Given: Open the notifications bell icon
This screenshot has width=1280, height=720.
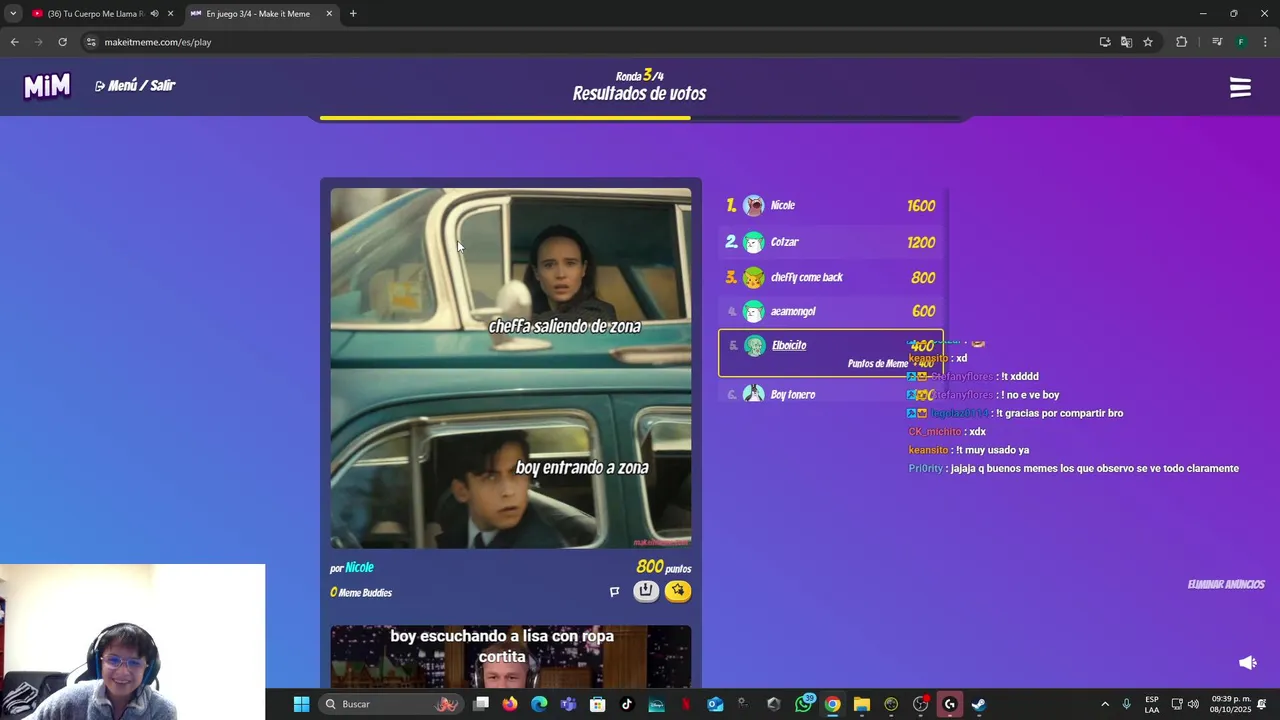Looking at the screenshot, I should (1263, 704).
